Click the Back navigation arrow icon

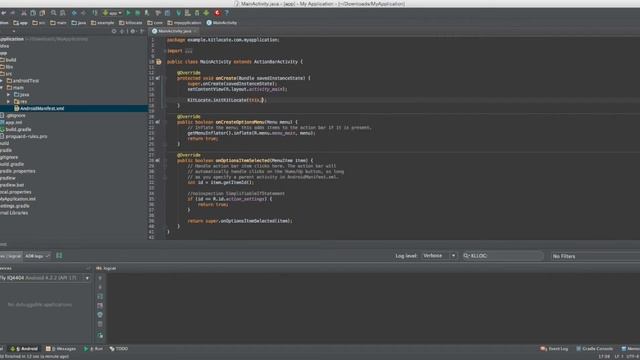(x=74, y=13)
